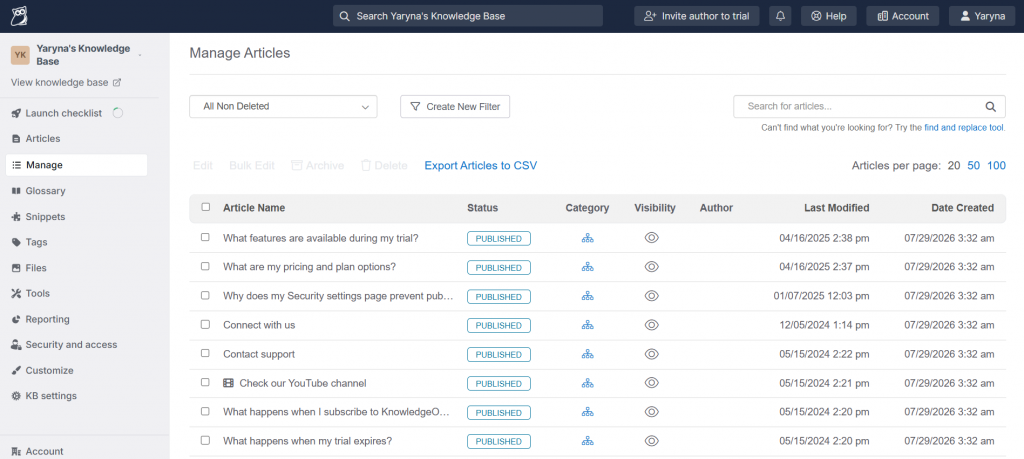Viewport: 1024px width, 459px height.
Task: Toggle the select-all articles checkbox
Action: 206,207
